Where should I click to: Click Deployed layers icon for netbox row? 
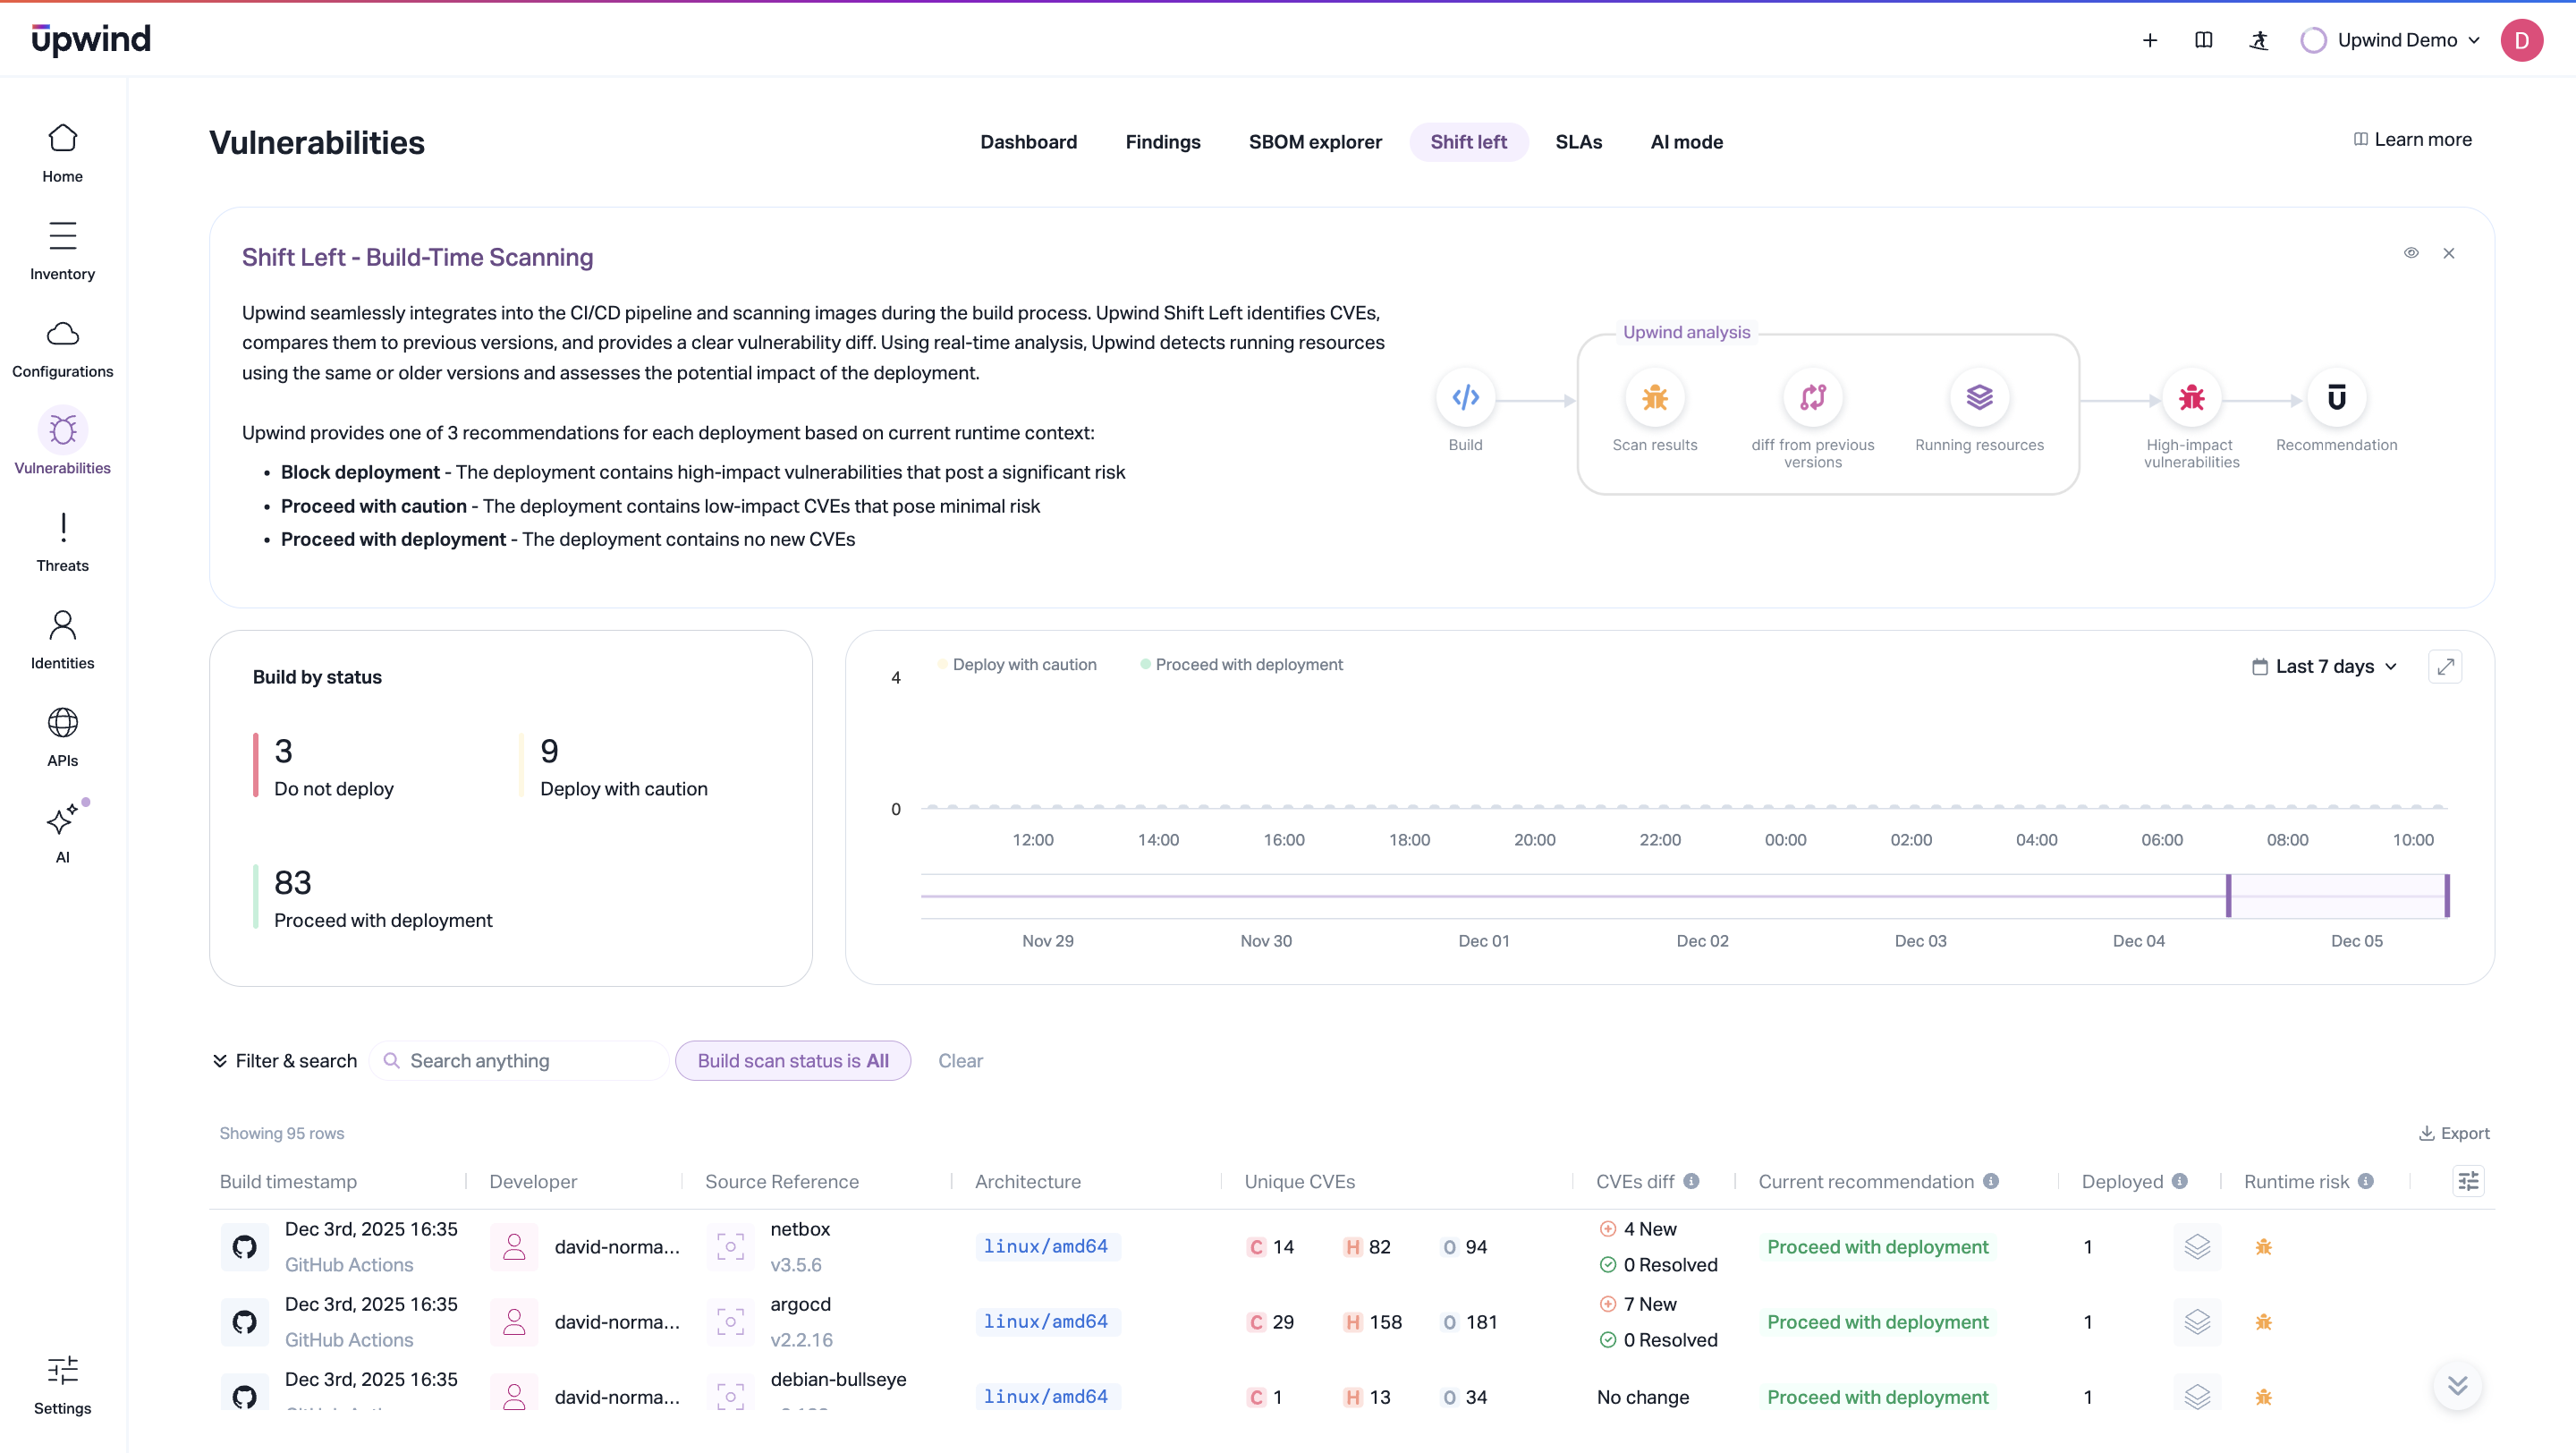click(x=2196, y=1247)
